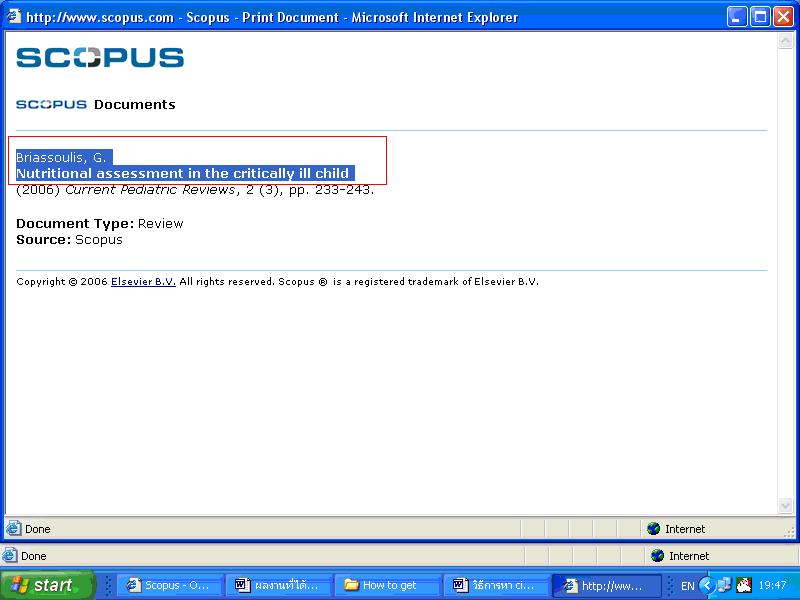Image resolution: width=800 pixels, height=600 pixels.
Task: Click the network computers tray icon
Action: 724,585
